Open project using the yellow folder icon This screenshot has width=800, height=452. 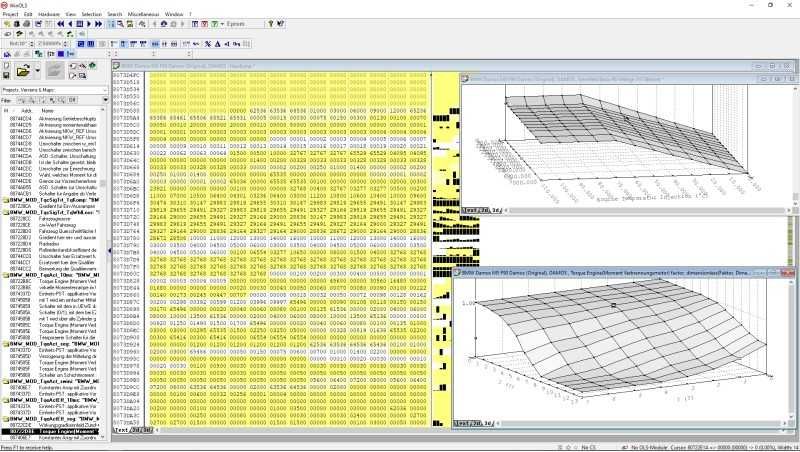pos(22,71)
